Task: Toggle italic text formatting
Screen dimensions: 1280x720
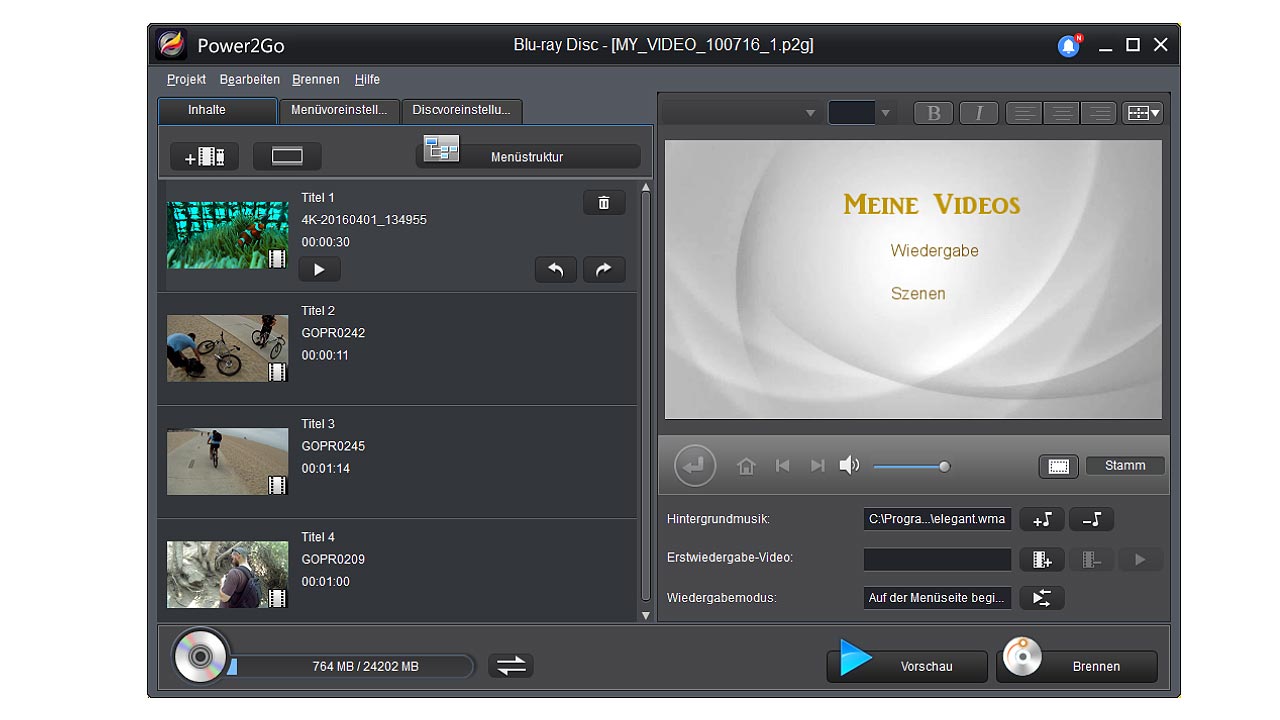Action: 978,112
